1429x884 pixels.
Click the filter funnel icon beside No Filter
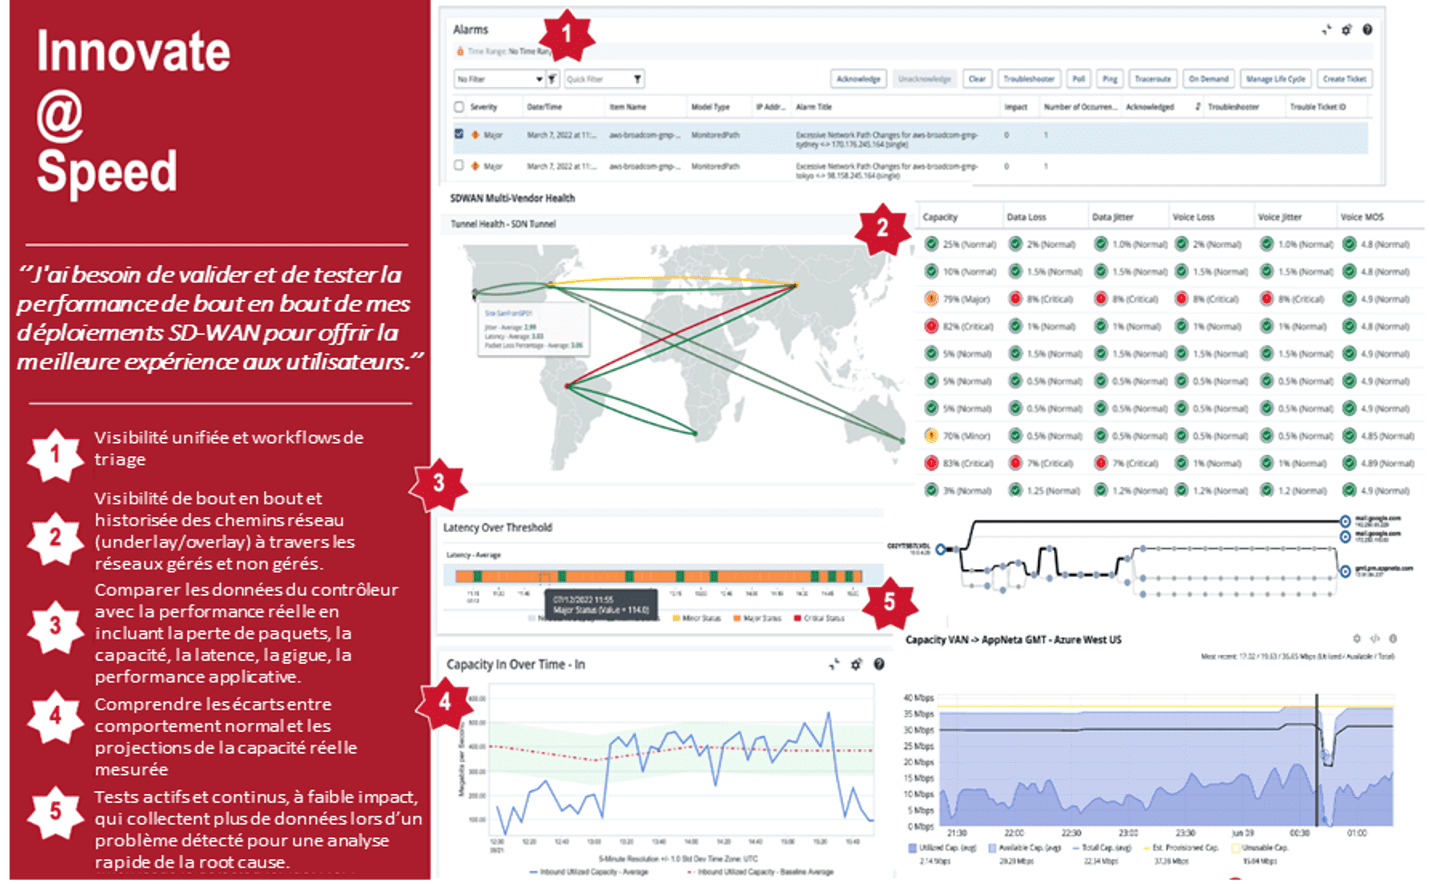point(552,79)
